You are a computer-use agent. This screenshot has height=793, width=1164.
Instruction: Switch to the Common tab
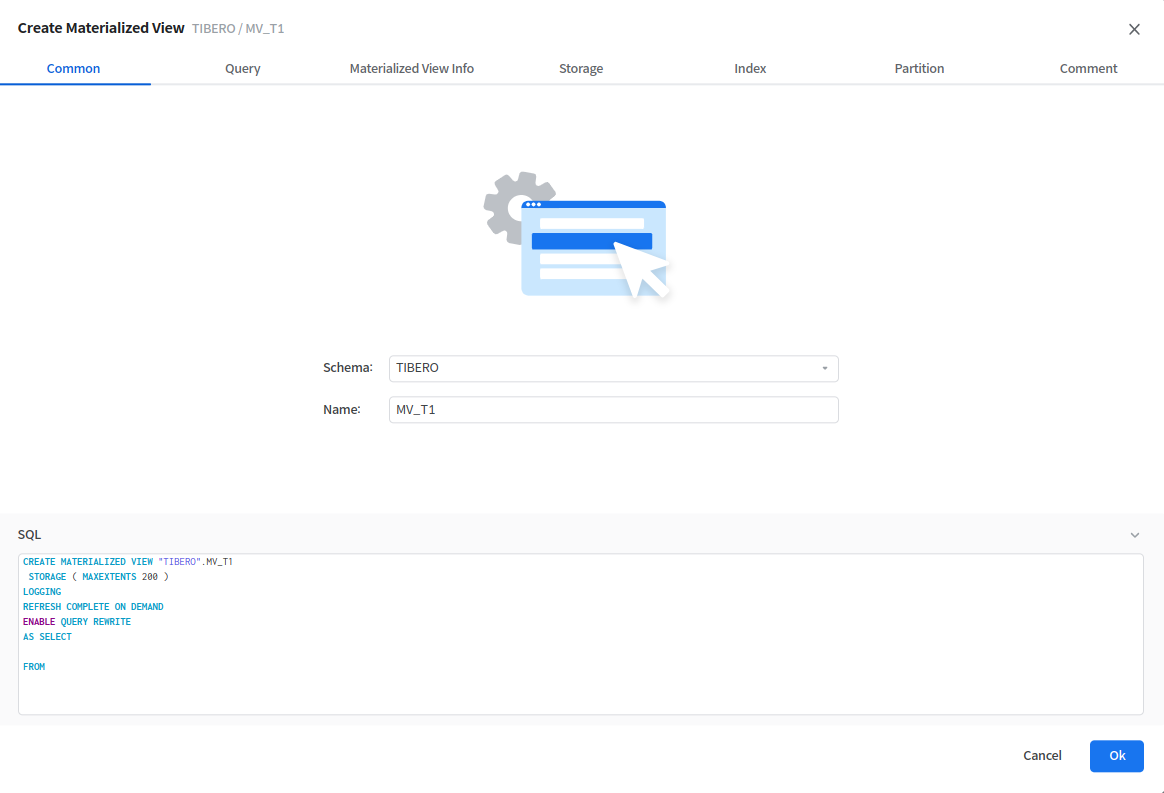click(73, 68)
